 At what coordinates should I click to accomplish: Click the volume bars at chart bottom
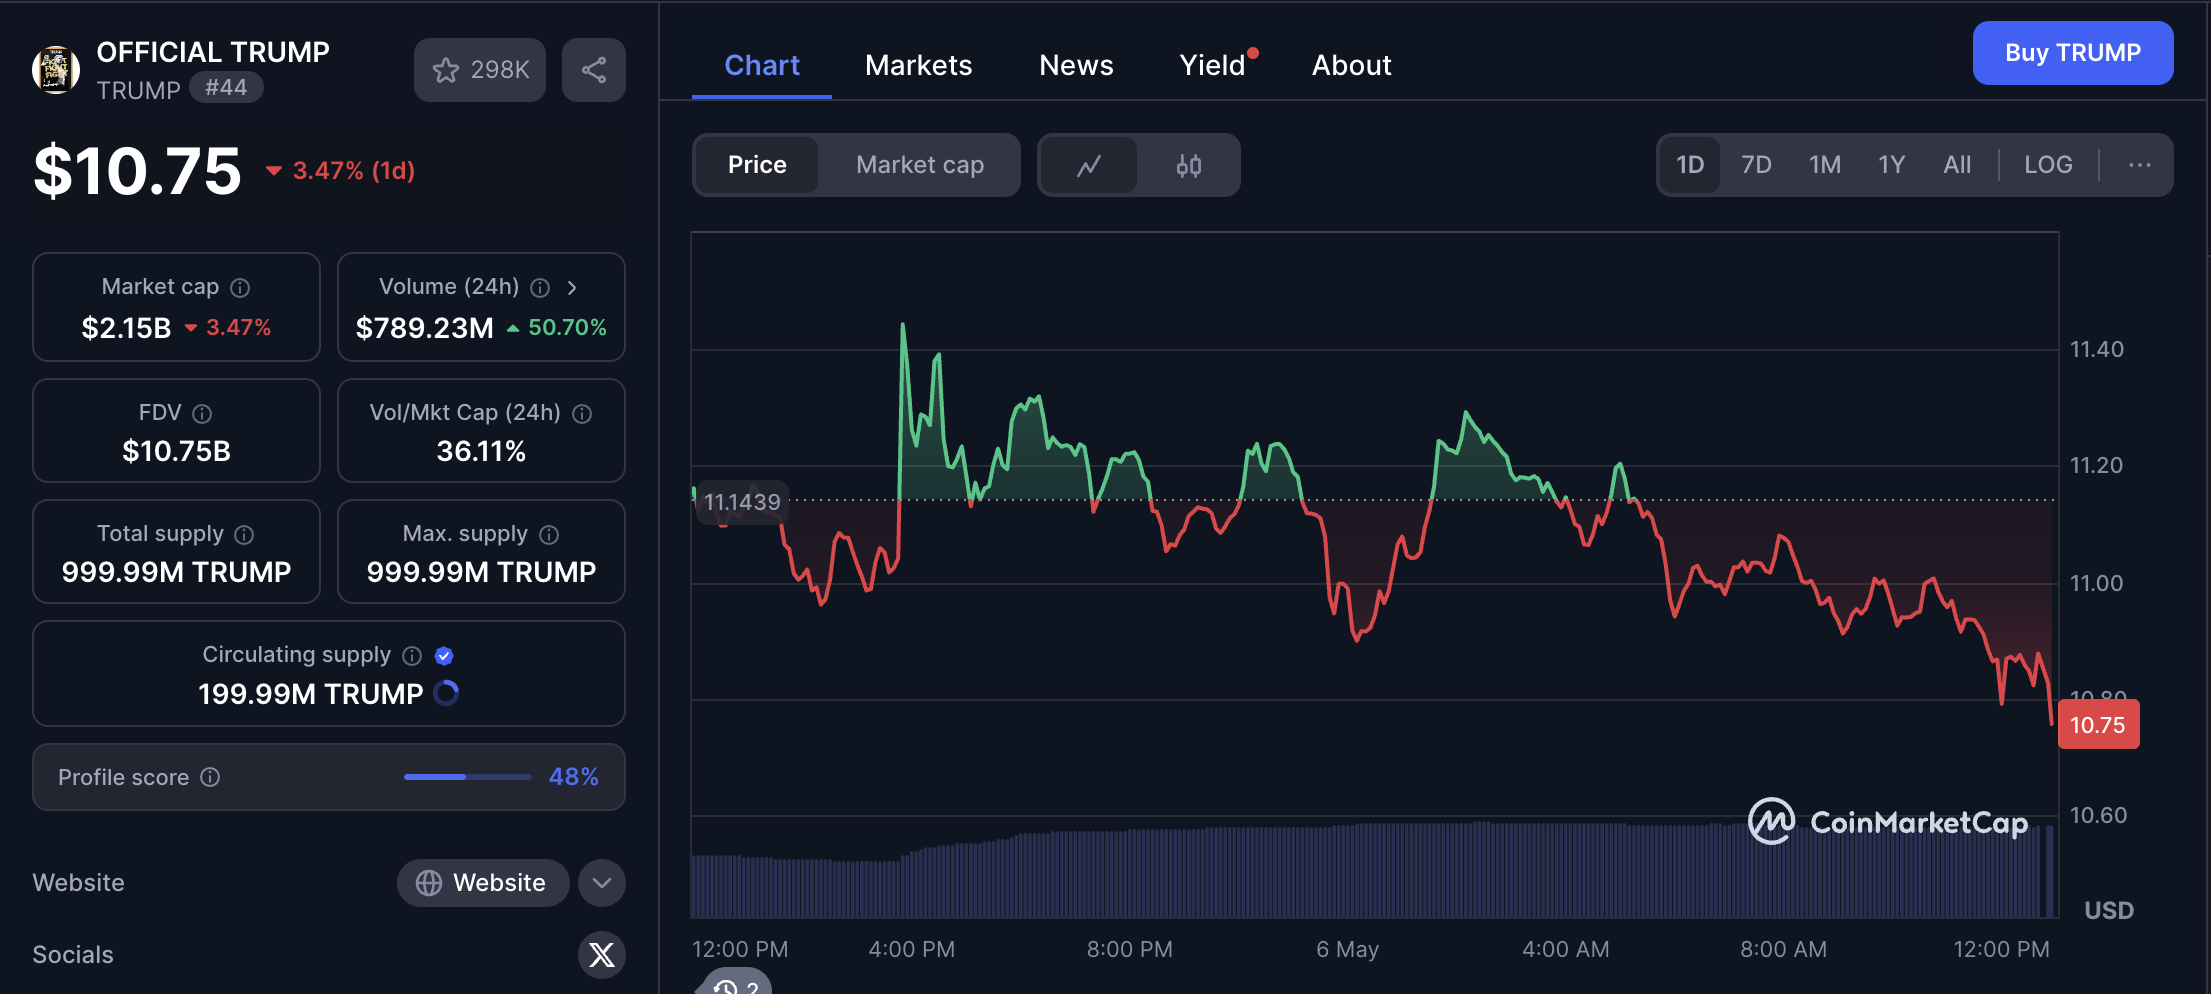click(1372, 870)
